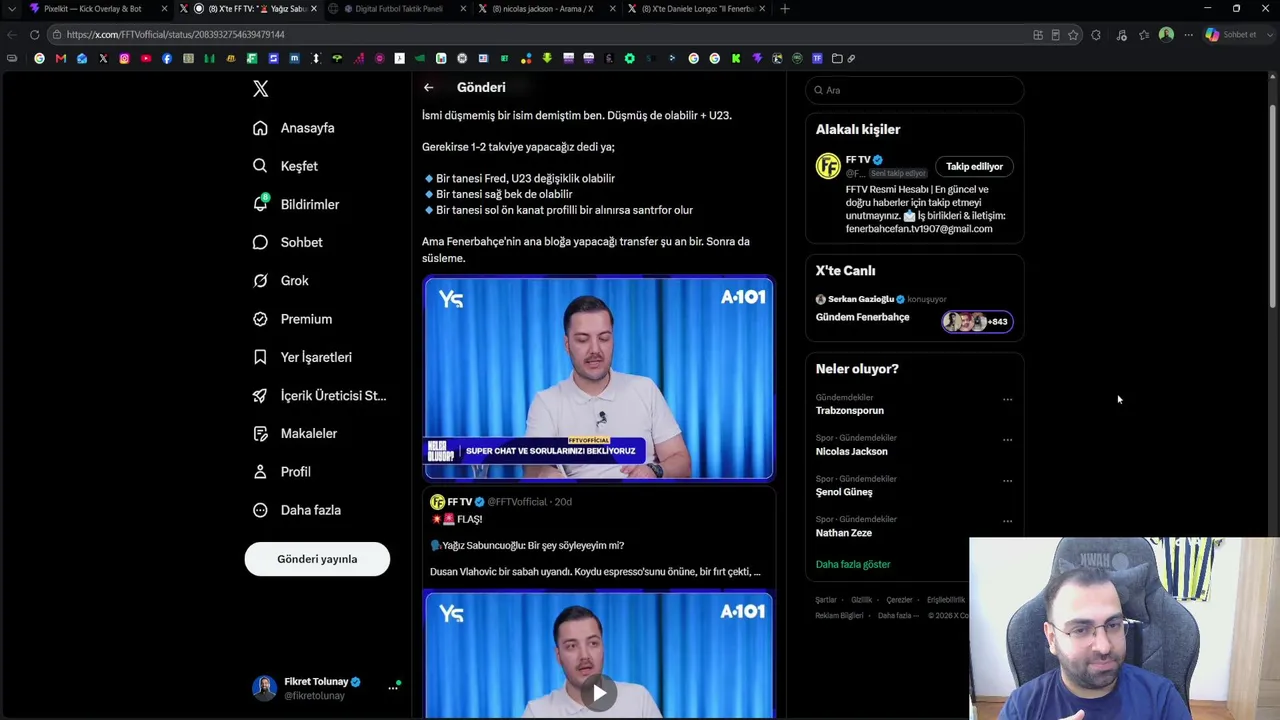Open more options for Nicolas Jackson trend
The height and width of the screenshot is (720, 1280).
click(x=1007, y=439)
